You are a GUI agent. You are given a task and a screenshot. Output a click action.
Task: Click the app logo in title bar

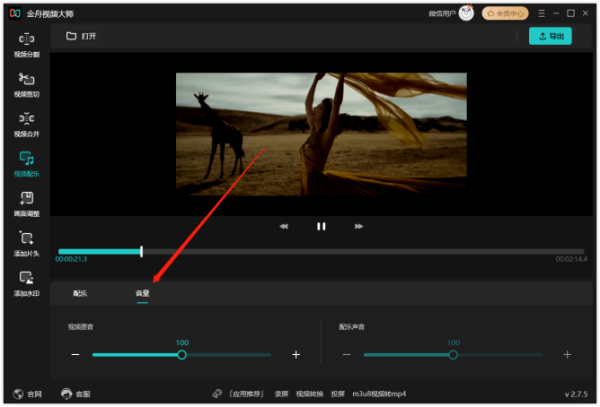point(15,13)
